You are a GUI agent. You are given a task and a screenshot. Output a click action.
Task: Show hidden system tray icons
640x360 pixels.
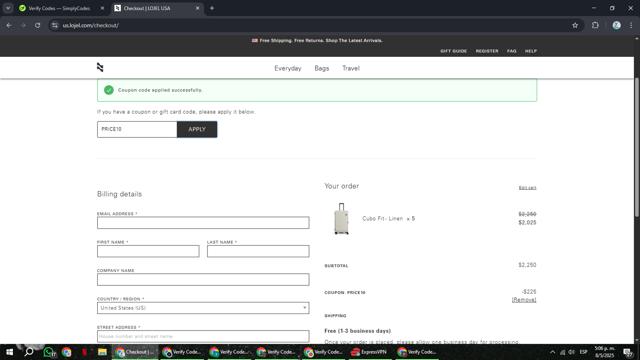tap(552, 352)
